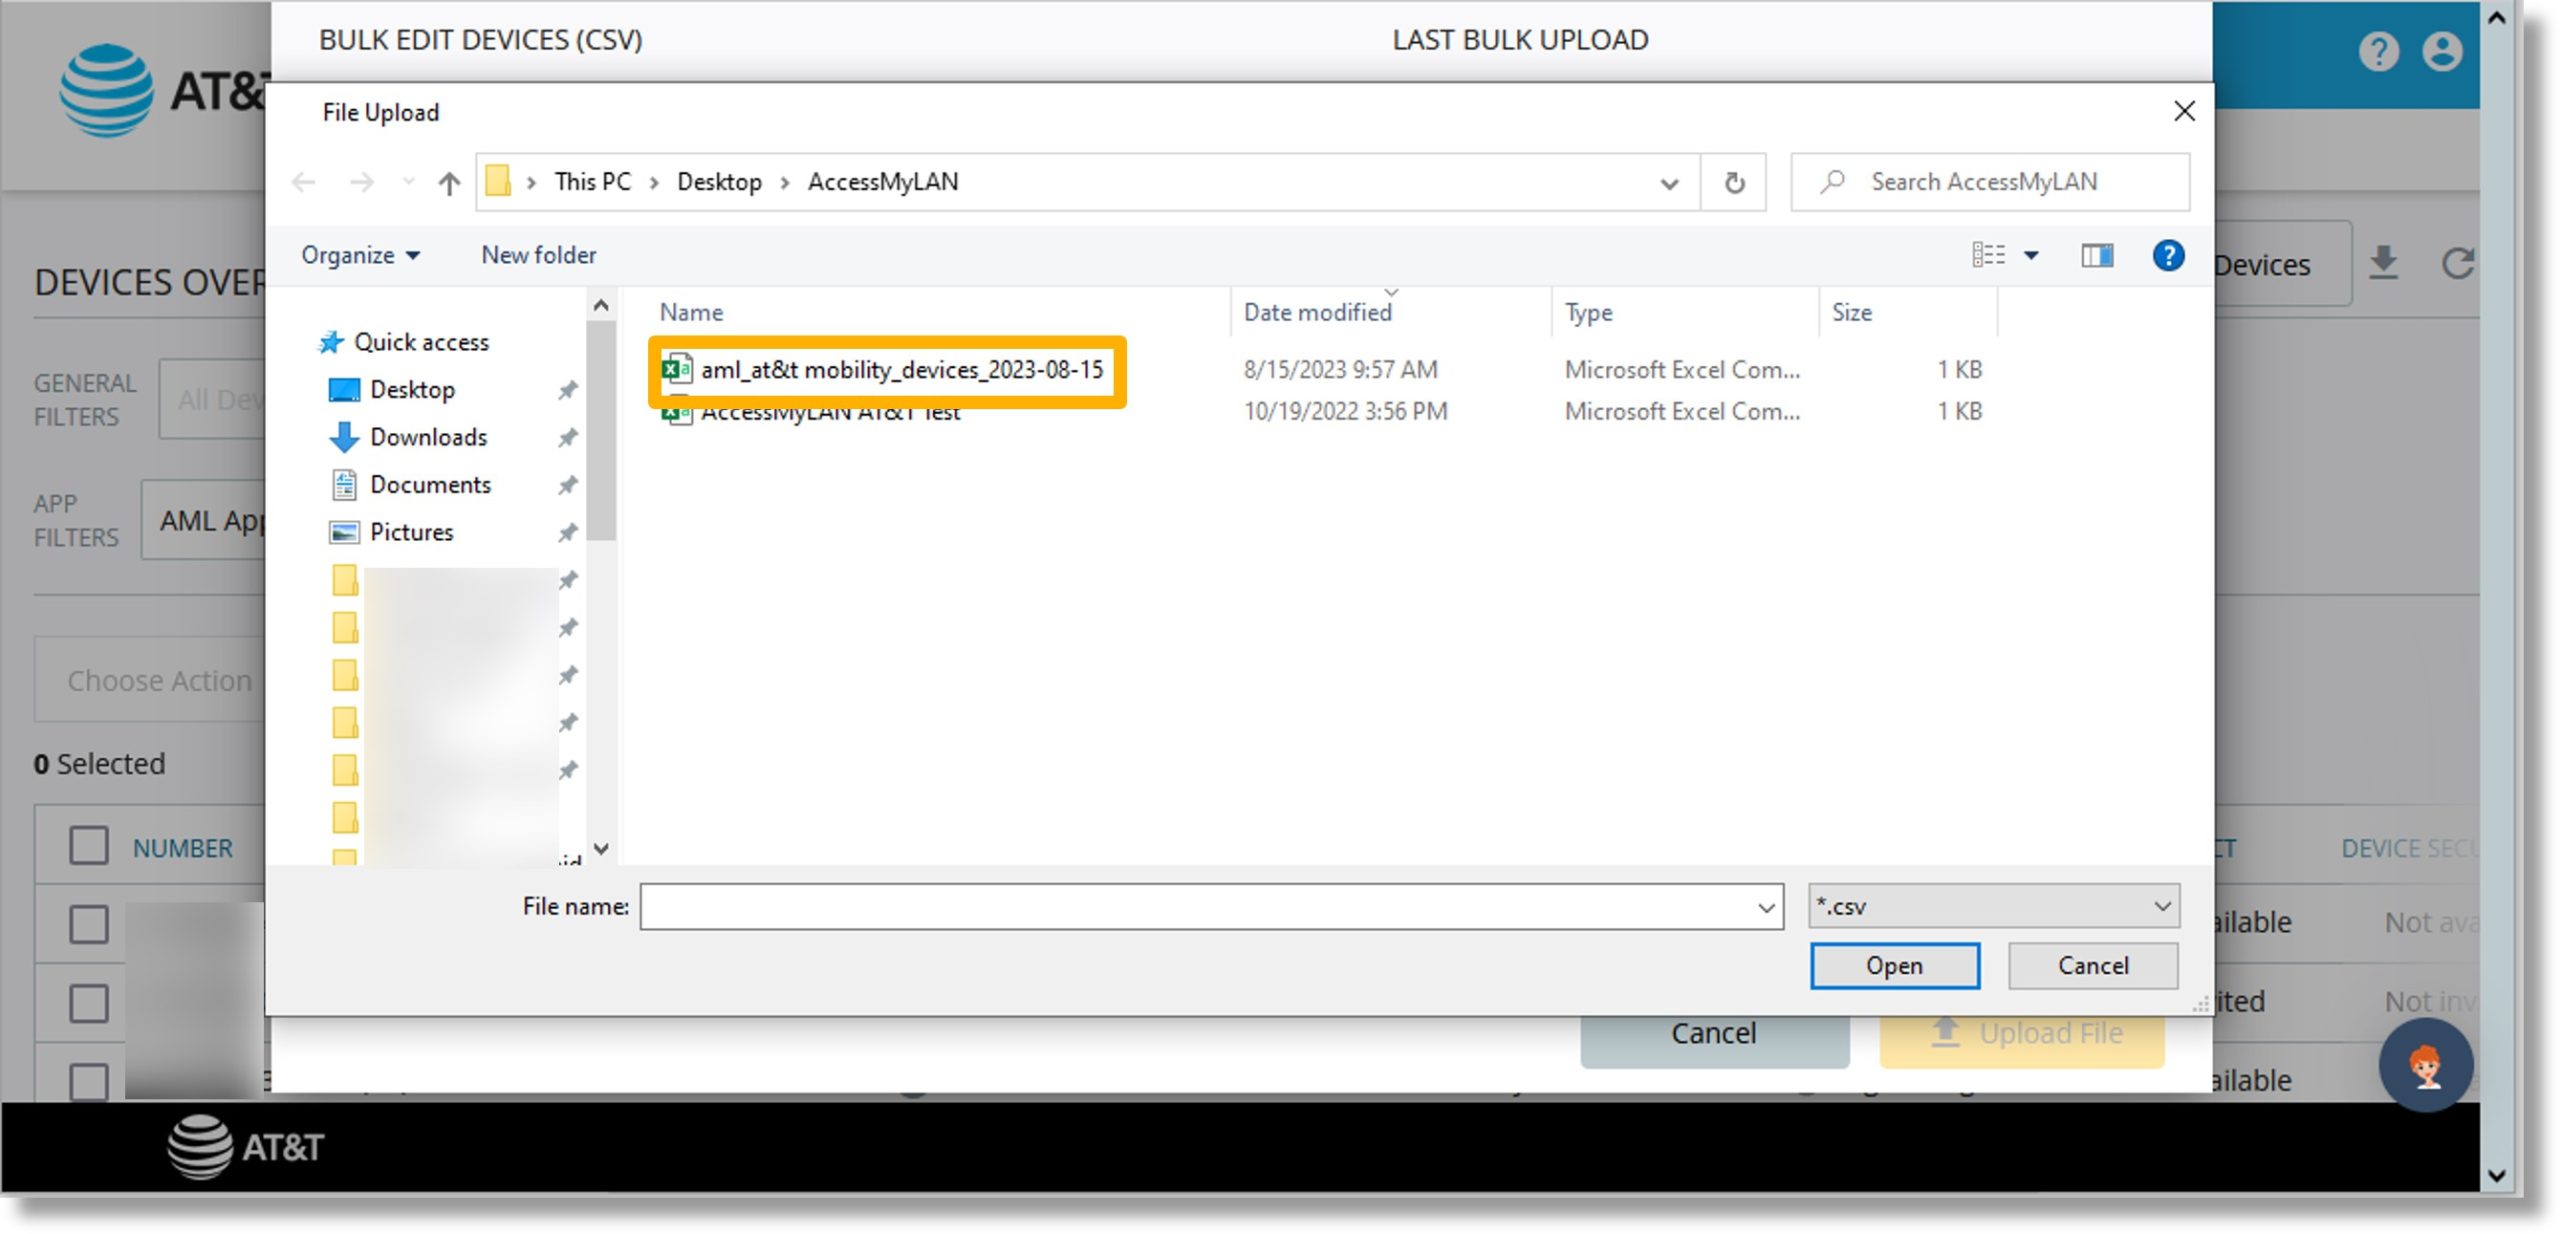This screenshot has height=1234, width=2560.
Task: Open the Choose Action dropdown
Action: coord(150,680)
